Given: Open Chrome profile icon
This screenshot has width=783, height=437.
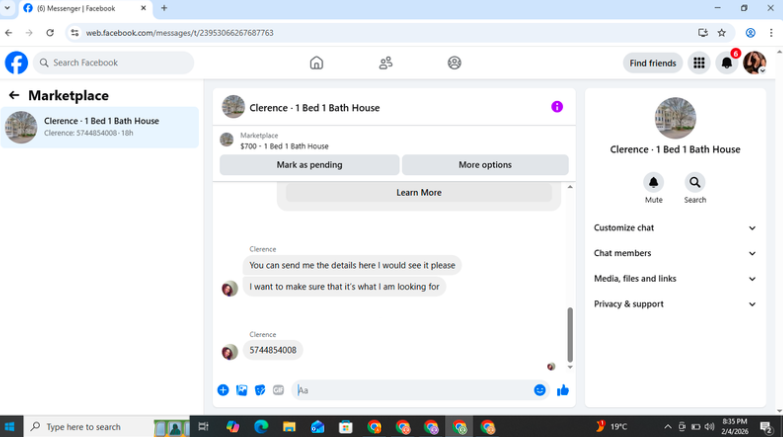Looking at the screenshot, I should click(x=750, y=33).
